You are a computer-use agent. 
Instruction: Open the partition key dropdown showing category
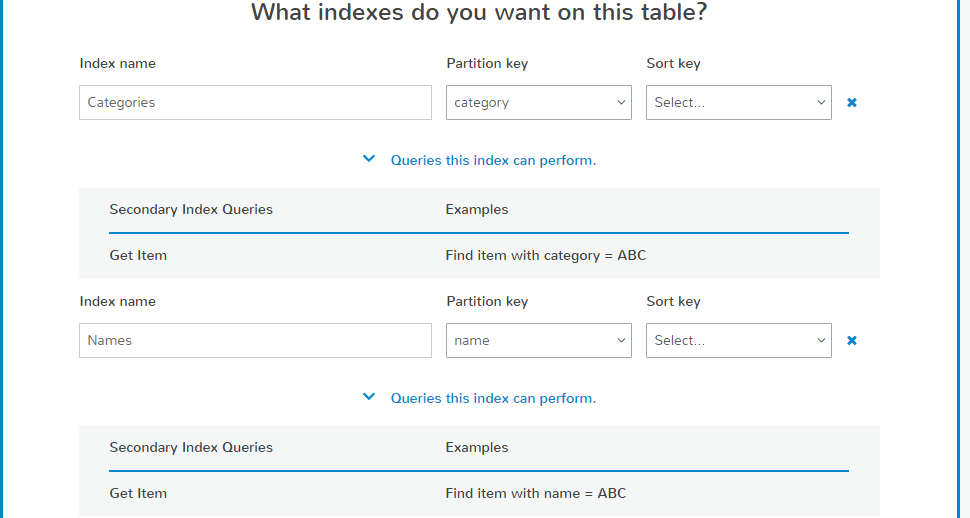click(538, 103)
